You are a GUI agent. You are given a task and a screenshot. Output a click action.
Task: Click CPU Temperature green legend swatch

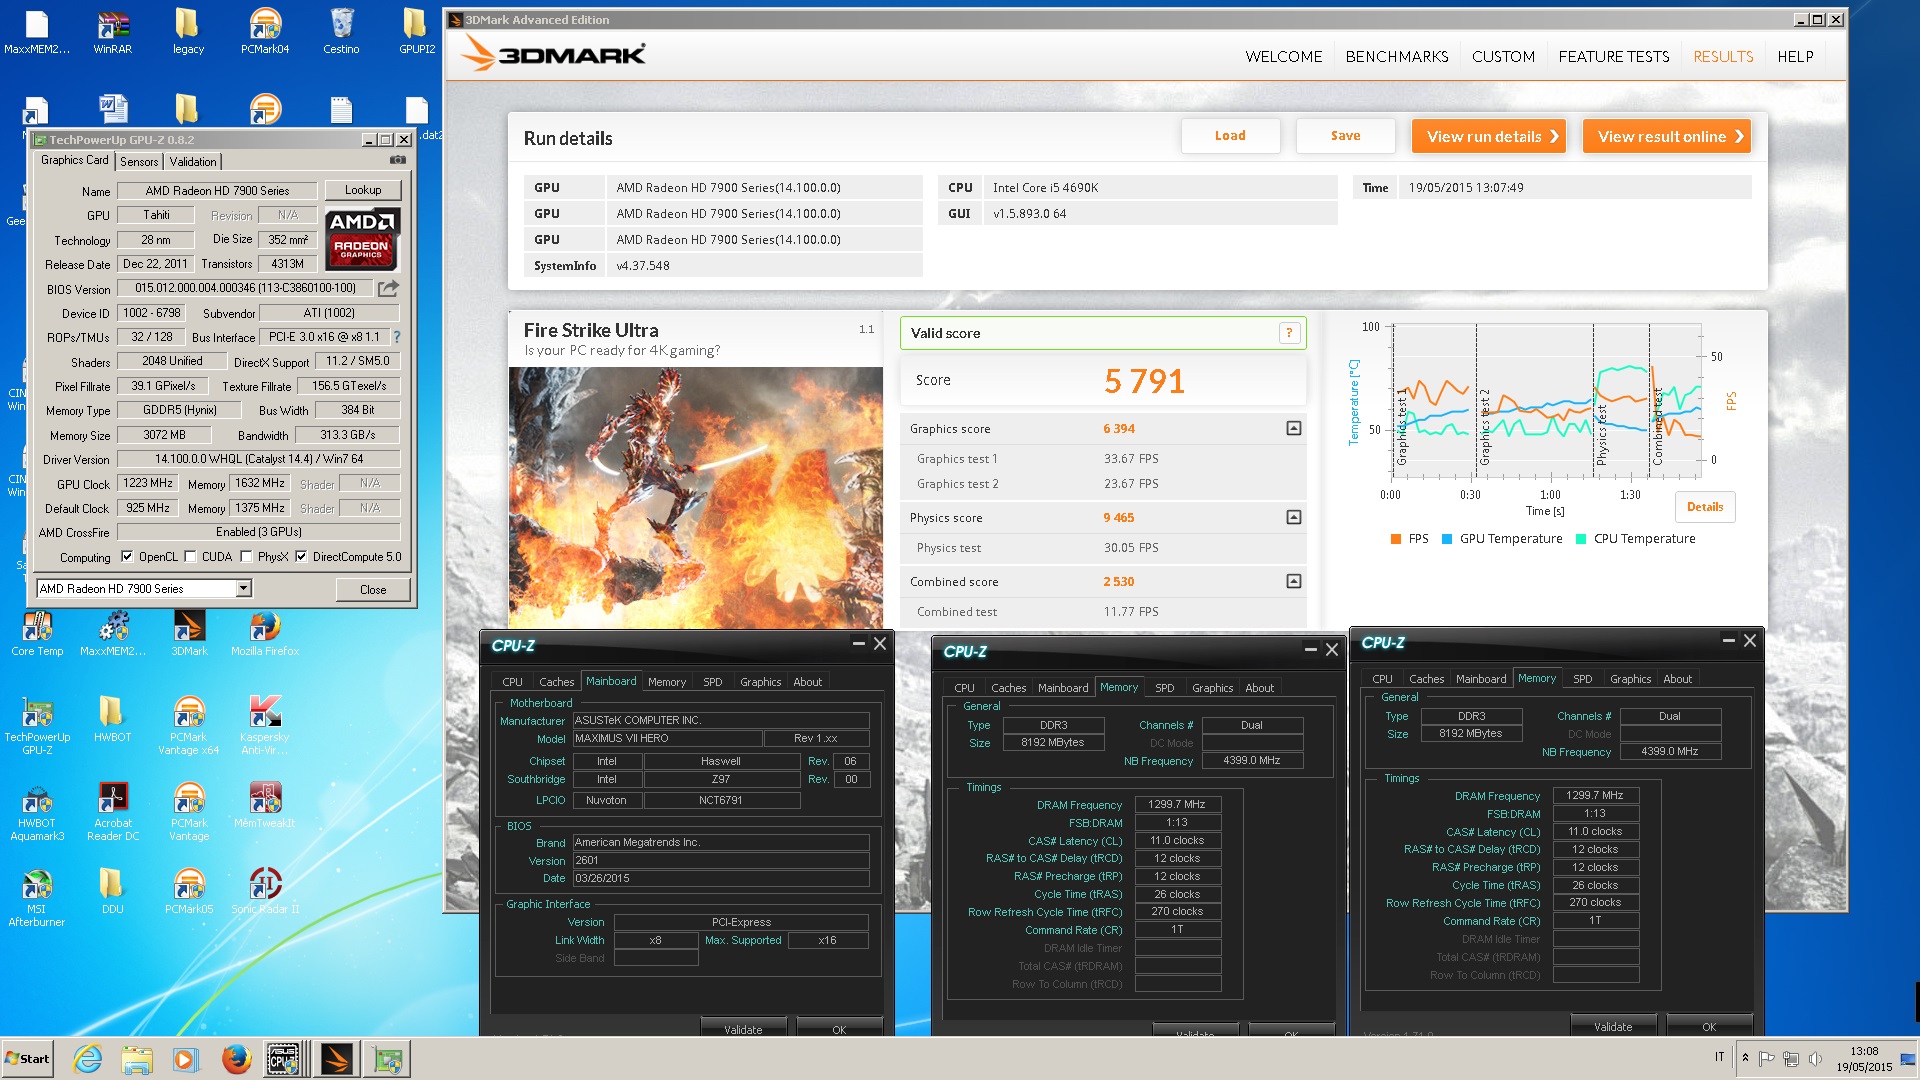coord(1580,539)
